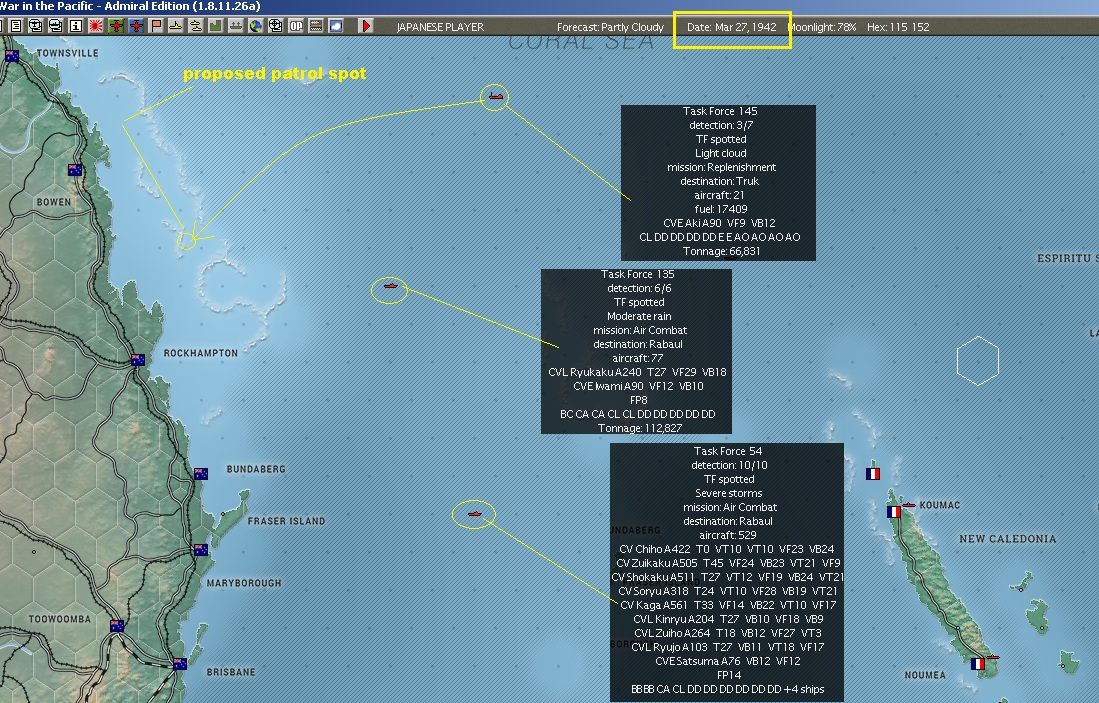Click the 'FRASER ISLAND' map label
1099x703 pixels.
coord(286,521)
